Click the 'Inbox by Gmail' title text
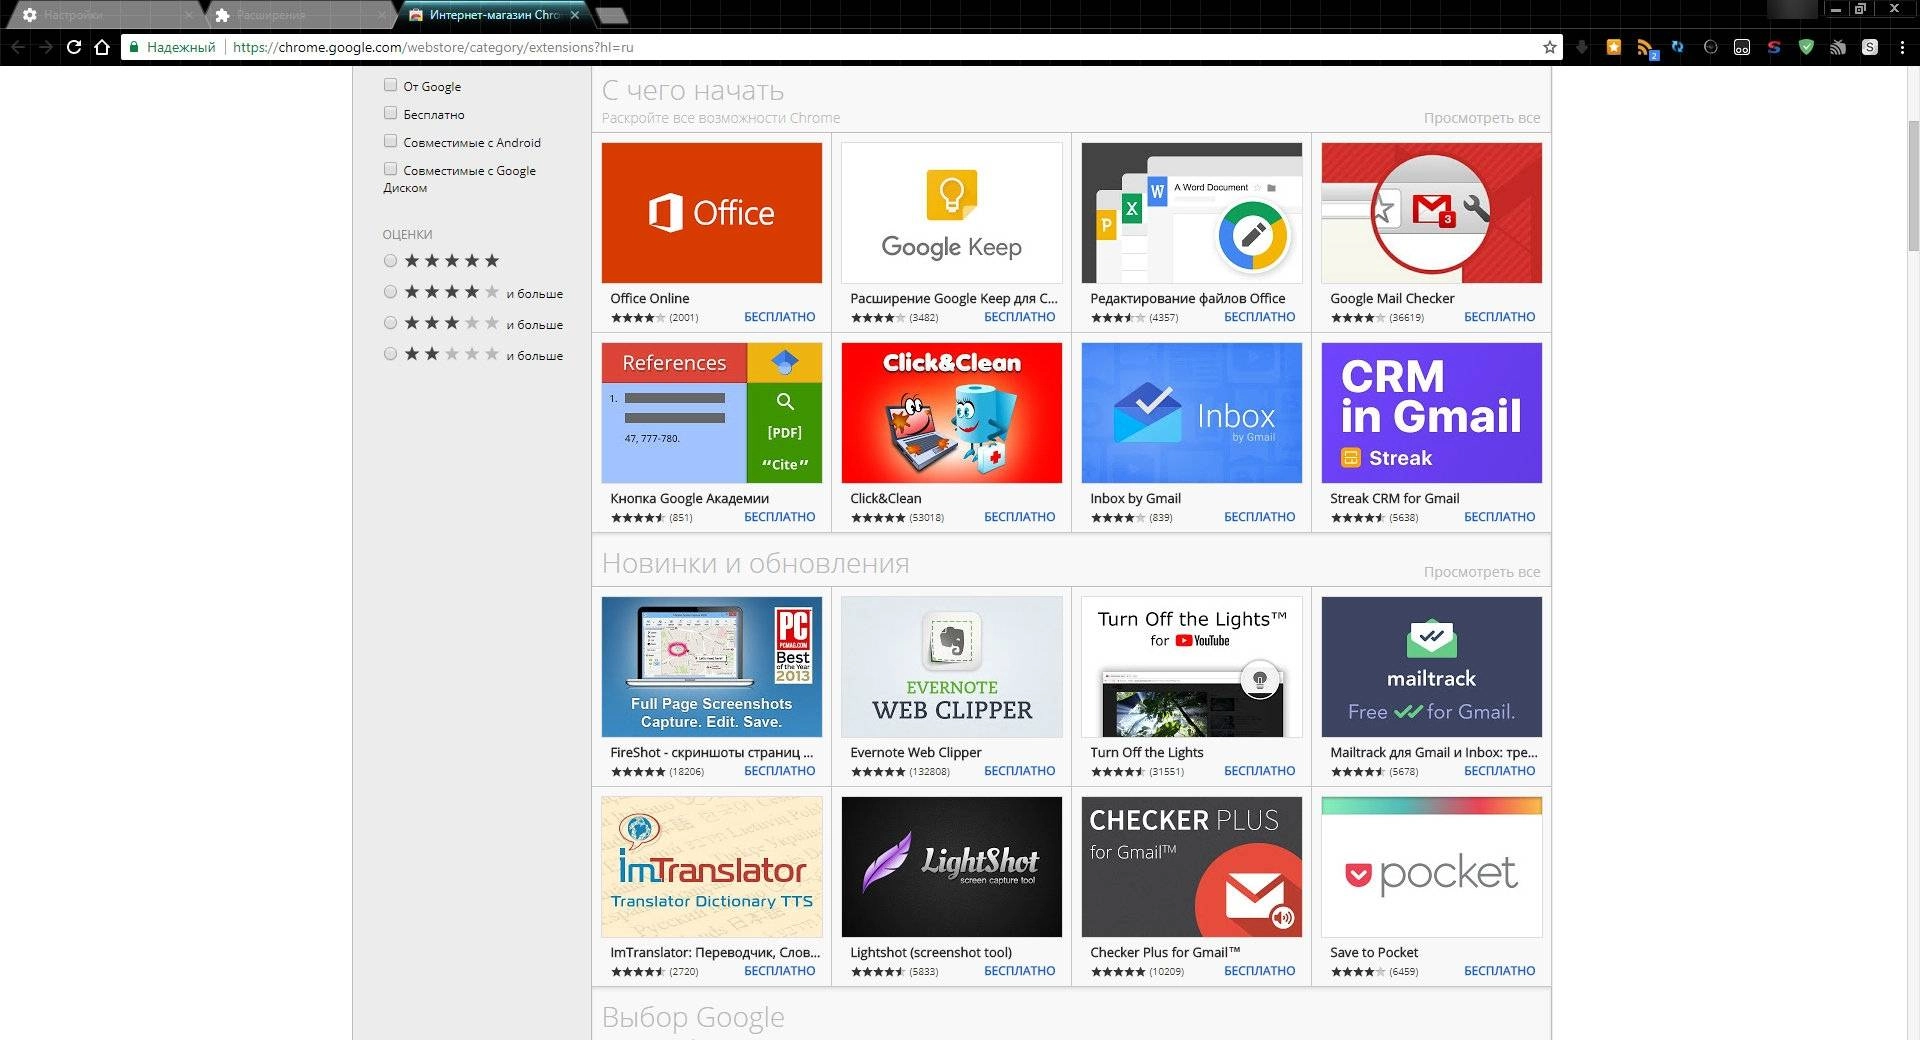Screen dimensions: 1920x1040 [x=1135, y=498]
